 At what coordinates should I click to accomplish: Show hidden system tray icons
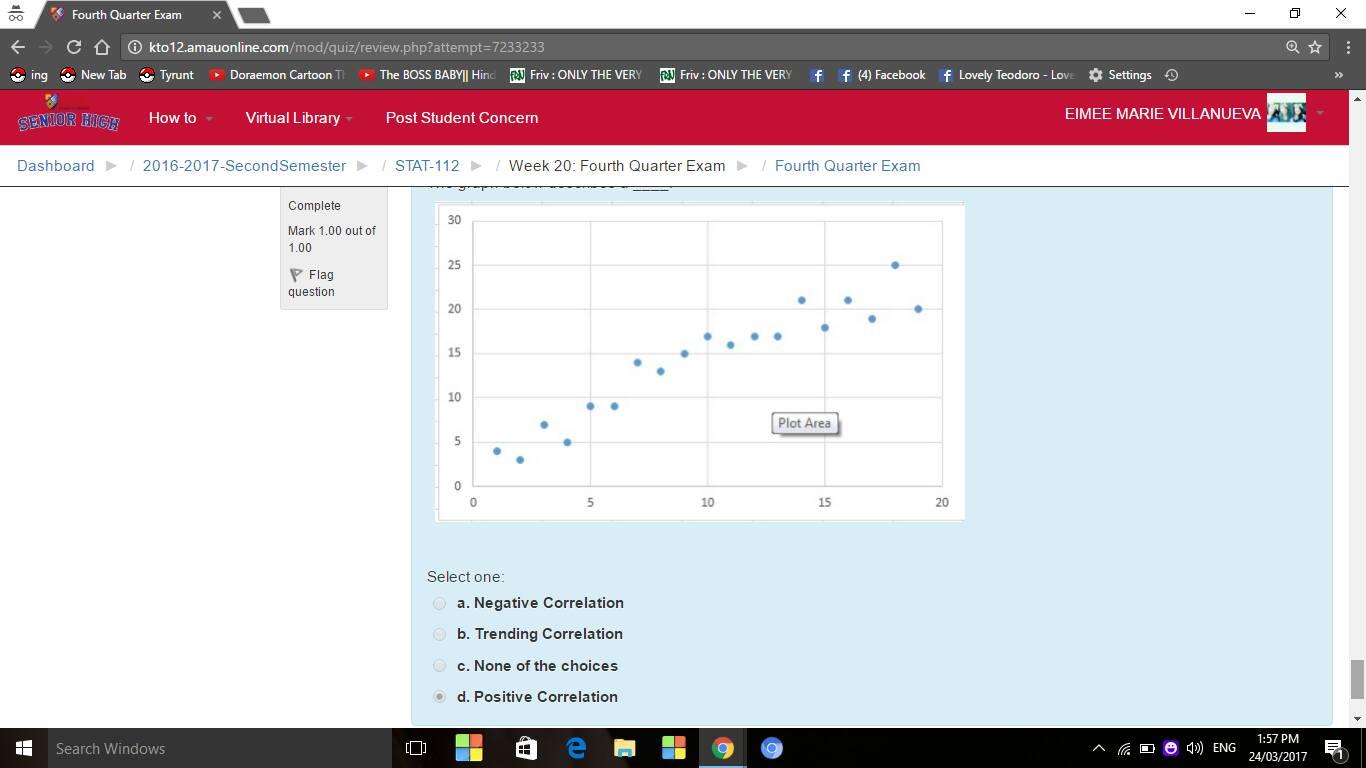coord(1098,748)
